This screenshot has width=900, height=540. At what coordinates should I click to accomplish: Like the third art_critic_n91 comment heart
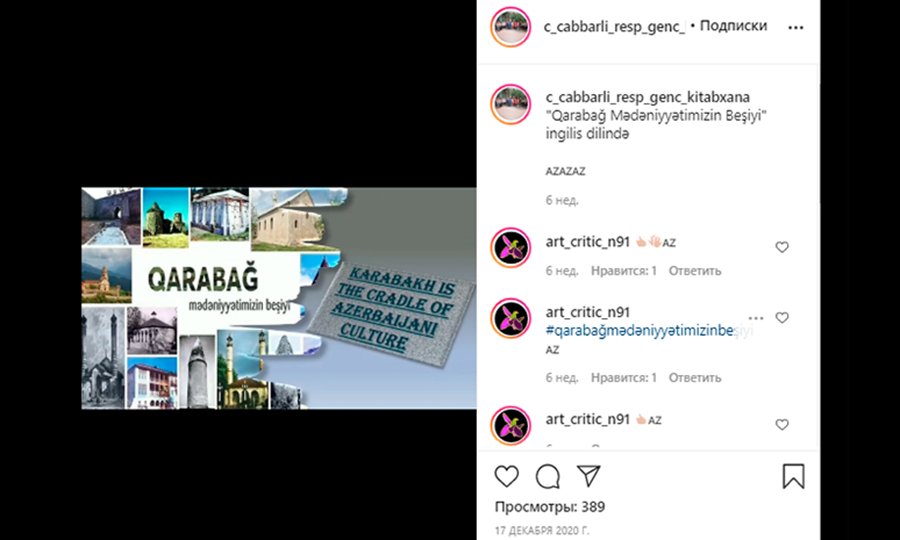pyautogui.click(x=782, y=425)
